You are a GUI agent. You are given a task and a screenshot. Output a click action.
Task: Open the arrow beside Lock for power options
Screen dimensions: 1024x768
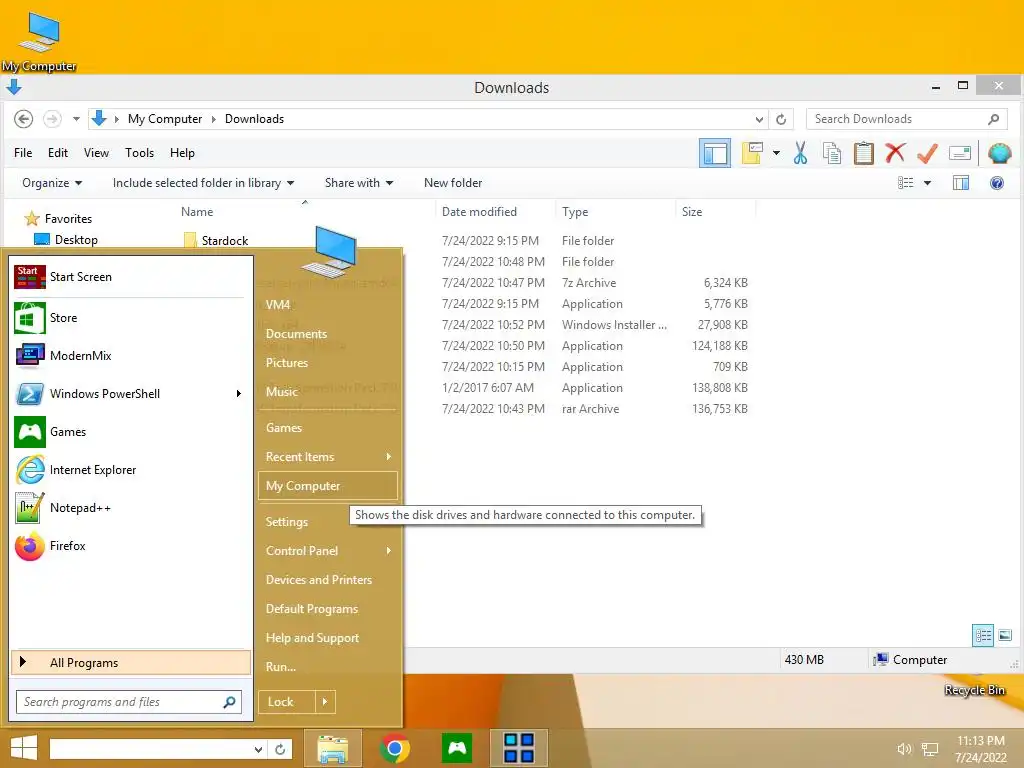click(325, 702)
